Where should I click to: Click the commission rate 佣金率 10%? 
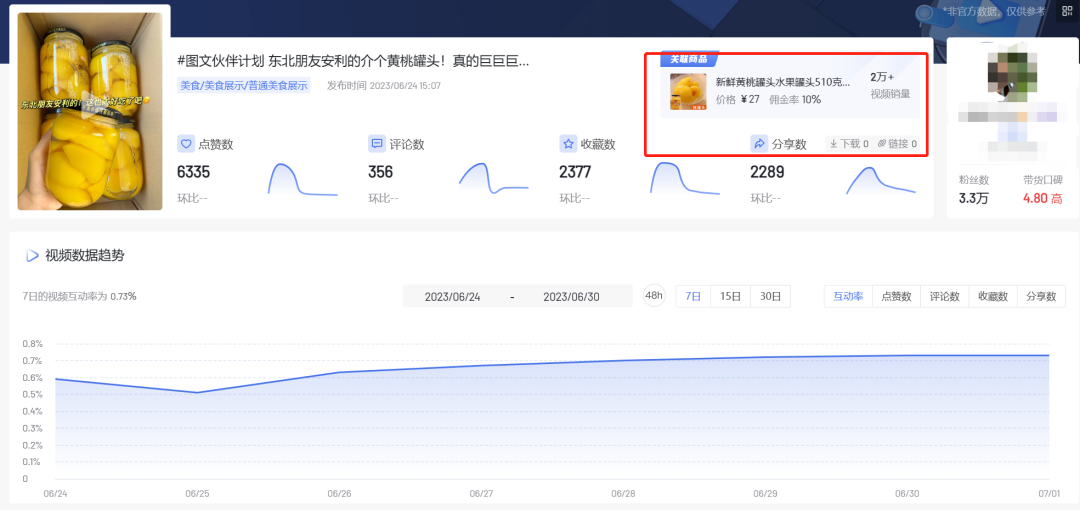[795, 99]
